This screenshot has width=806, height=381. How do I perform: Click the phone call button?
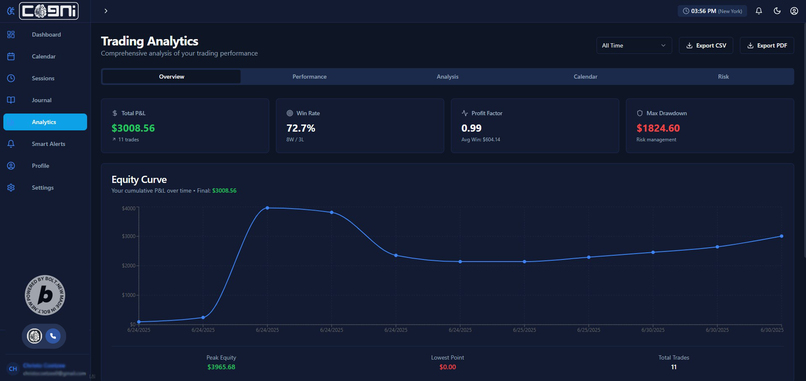point(53,336)
